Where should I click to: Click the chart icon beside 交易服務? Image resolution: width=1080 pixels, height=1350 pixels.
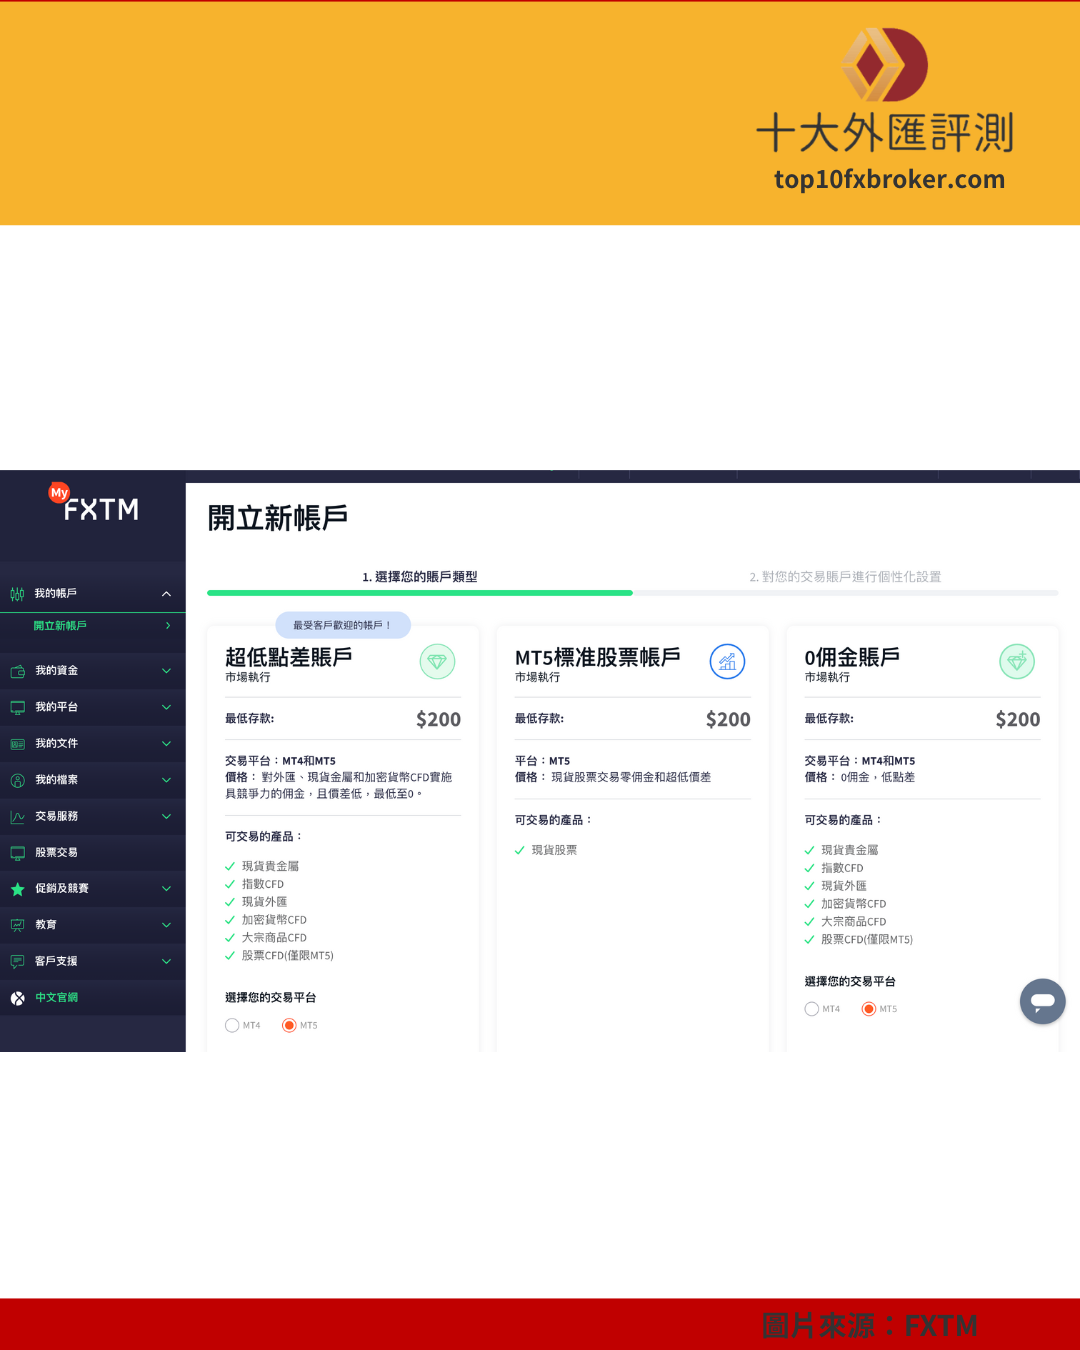[x=17, y=817]
